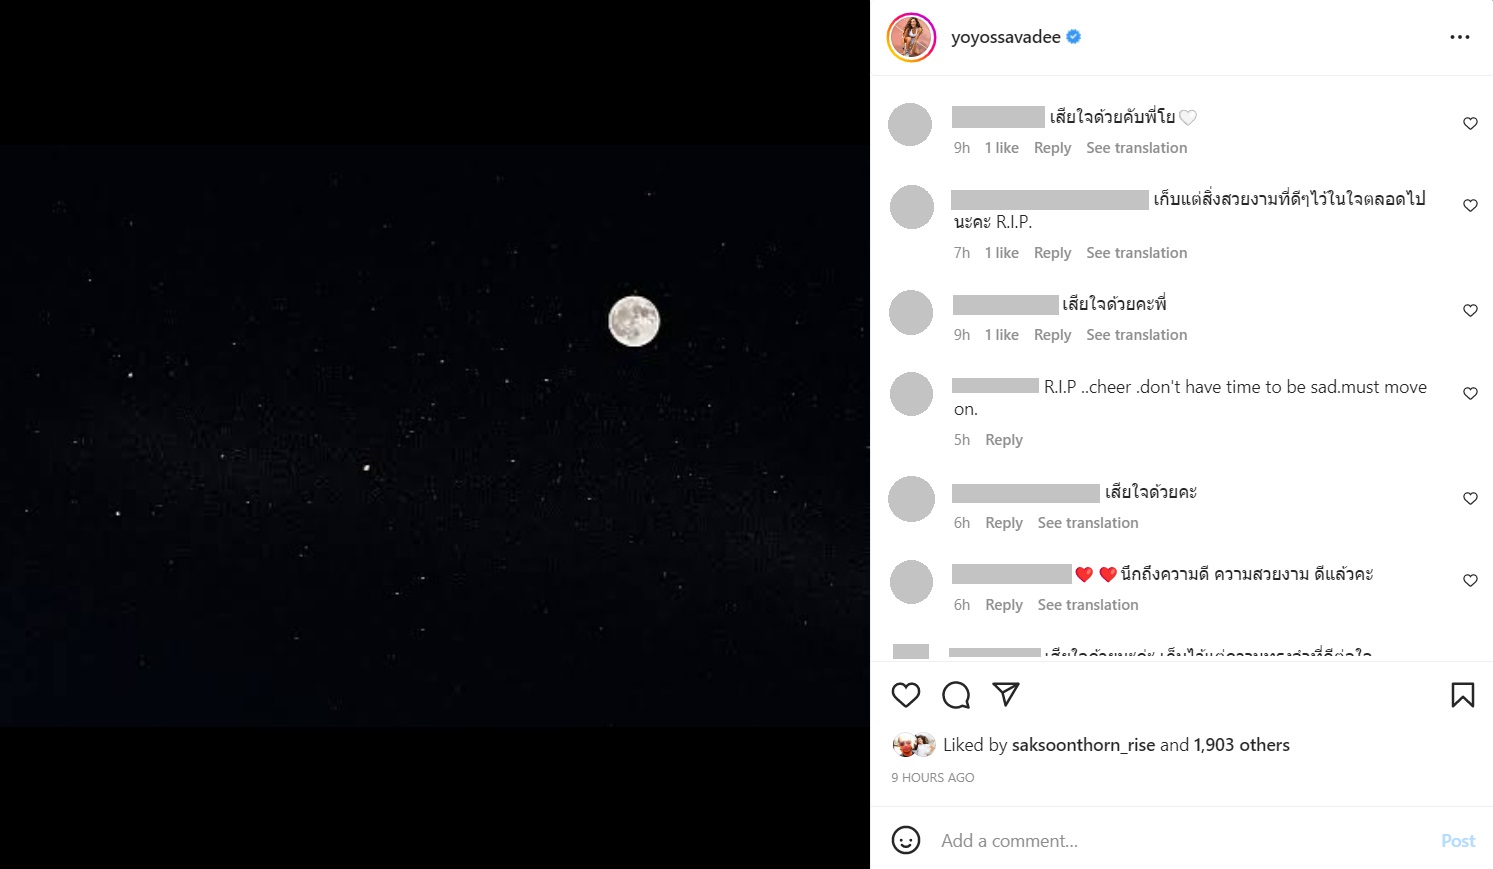Image resolution: width=1493 pixels, height=869 pixels.
Task: Reply to the English R.I.P comment
Action: click(1003, 440)
